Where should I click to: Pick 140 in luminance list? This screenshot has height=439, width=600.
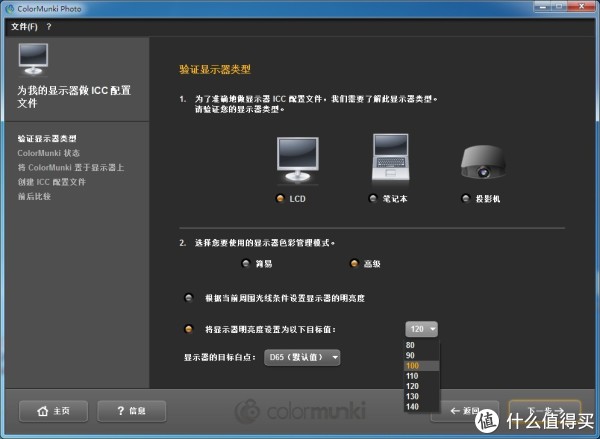421,406
